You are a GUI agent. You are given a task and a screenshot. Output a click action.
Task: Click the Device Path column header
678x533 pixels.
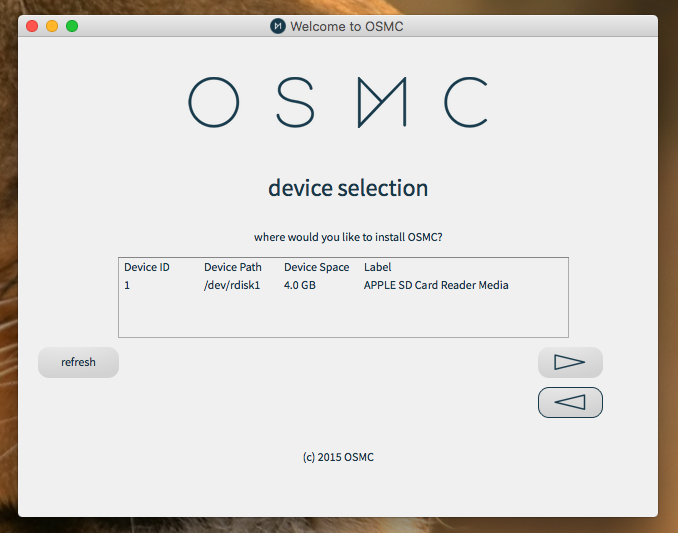pos(233,267)
